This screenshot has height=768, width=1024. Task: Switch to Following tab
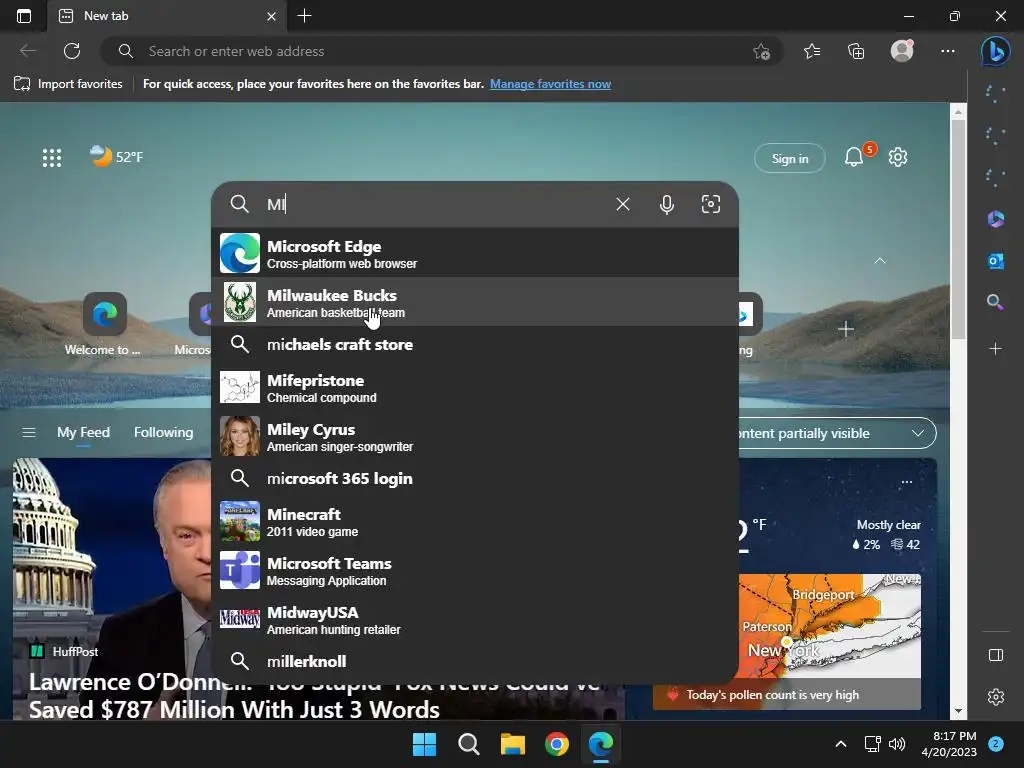click(x=163, y=432)
